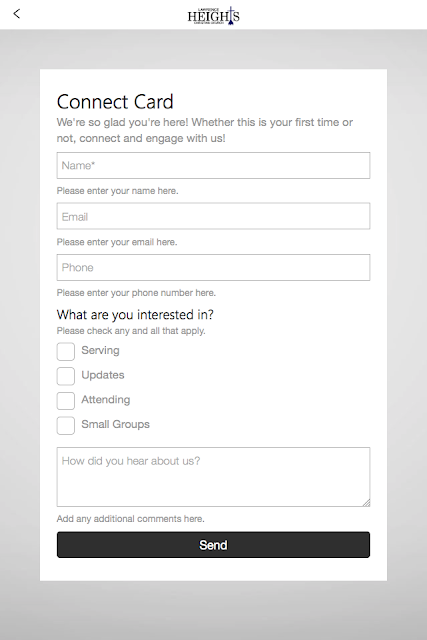This screenshot has width=427, height=640.
Task: Toggle the Small Groups checkbox
Action: pos(66,425)
